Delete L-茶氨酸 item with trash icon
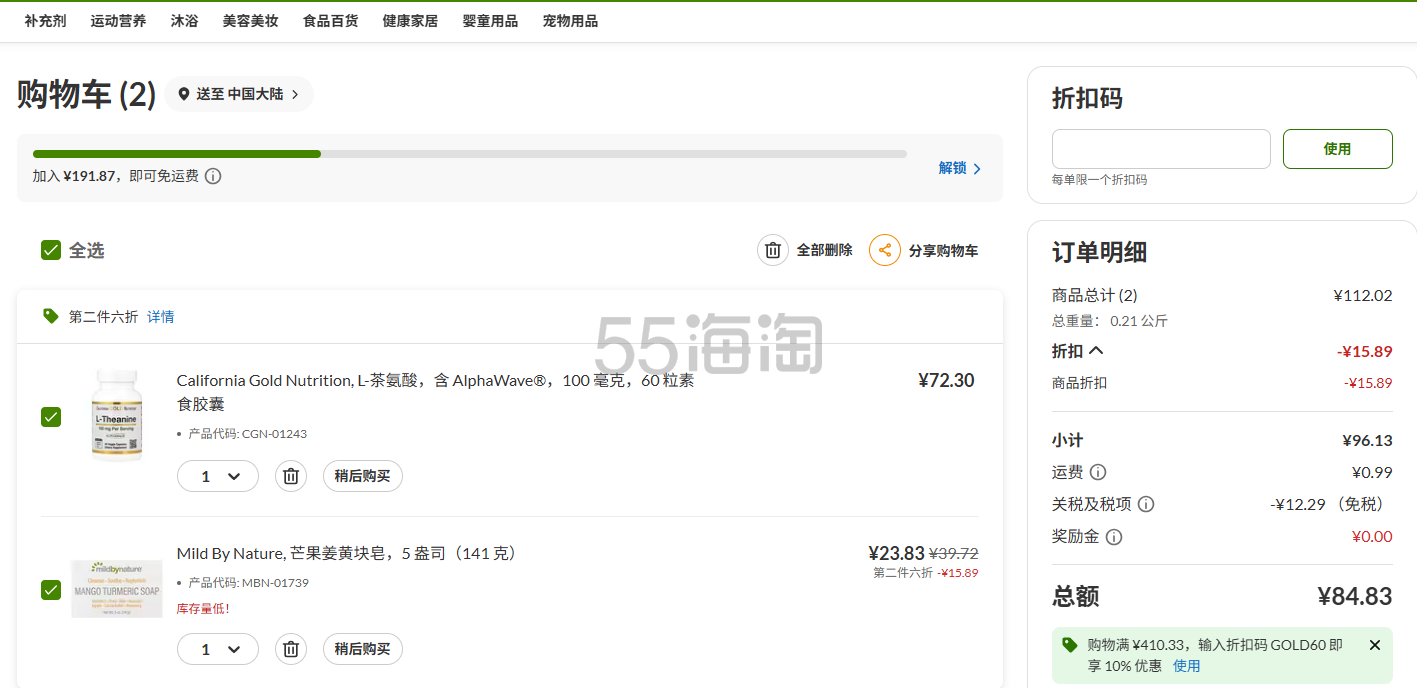1417x688 pixels. click(291, 476)
